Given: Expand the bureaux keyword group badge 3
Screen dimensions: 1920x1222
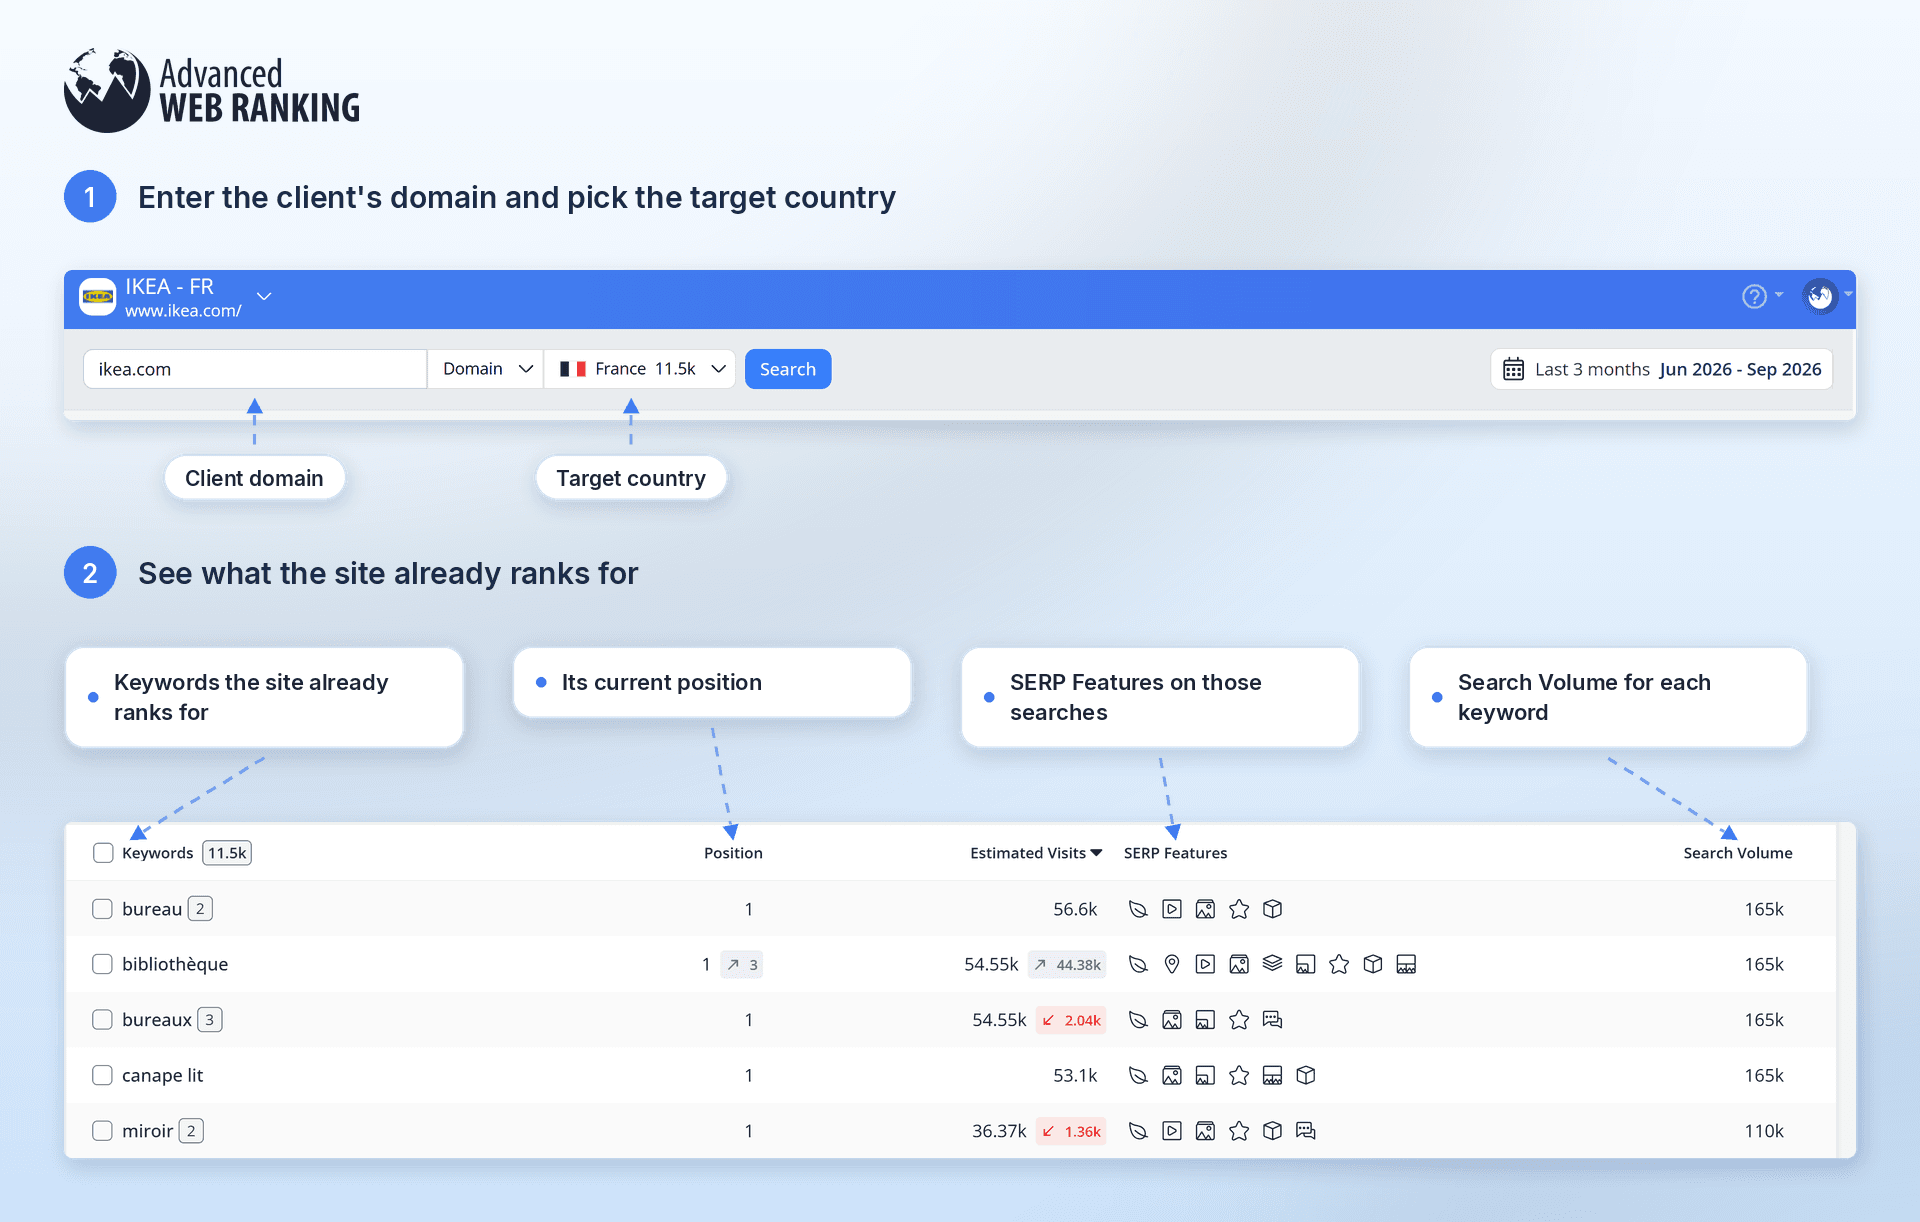Looking at the screenshot, I should pos(209,1020).
